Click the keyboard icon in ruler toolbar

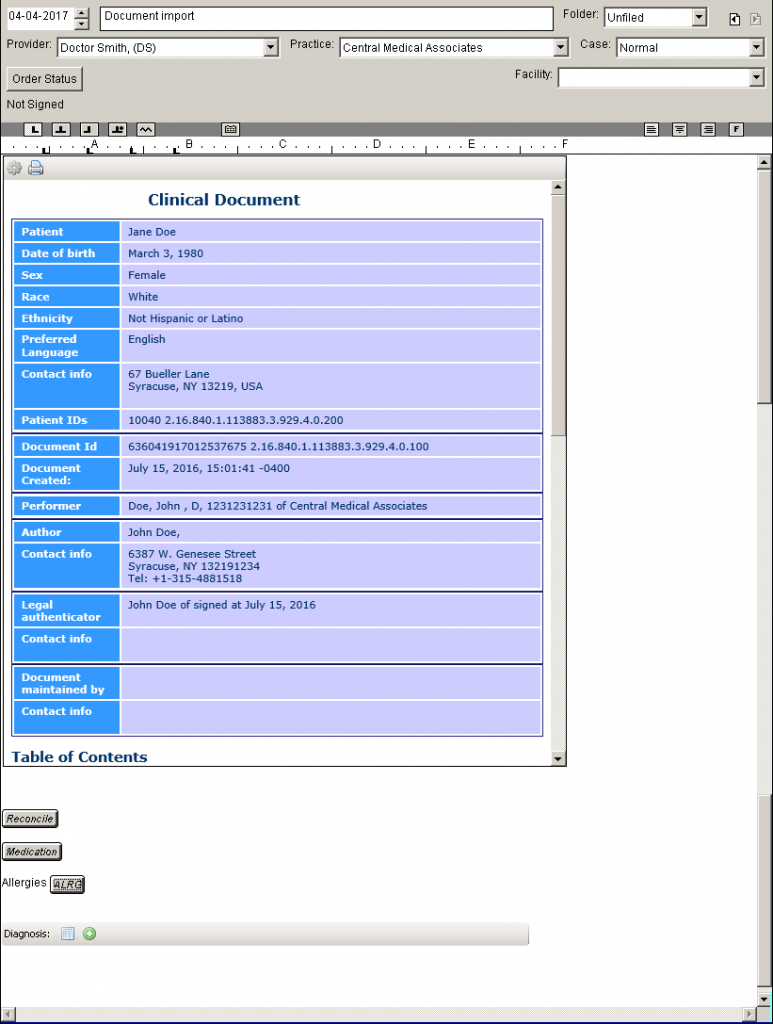pos(231,129)
